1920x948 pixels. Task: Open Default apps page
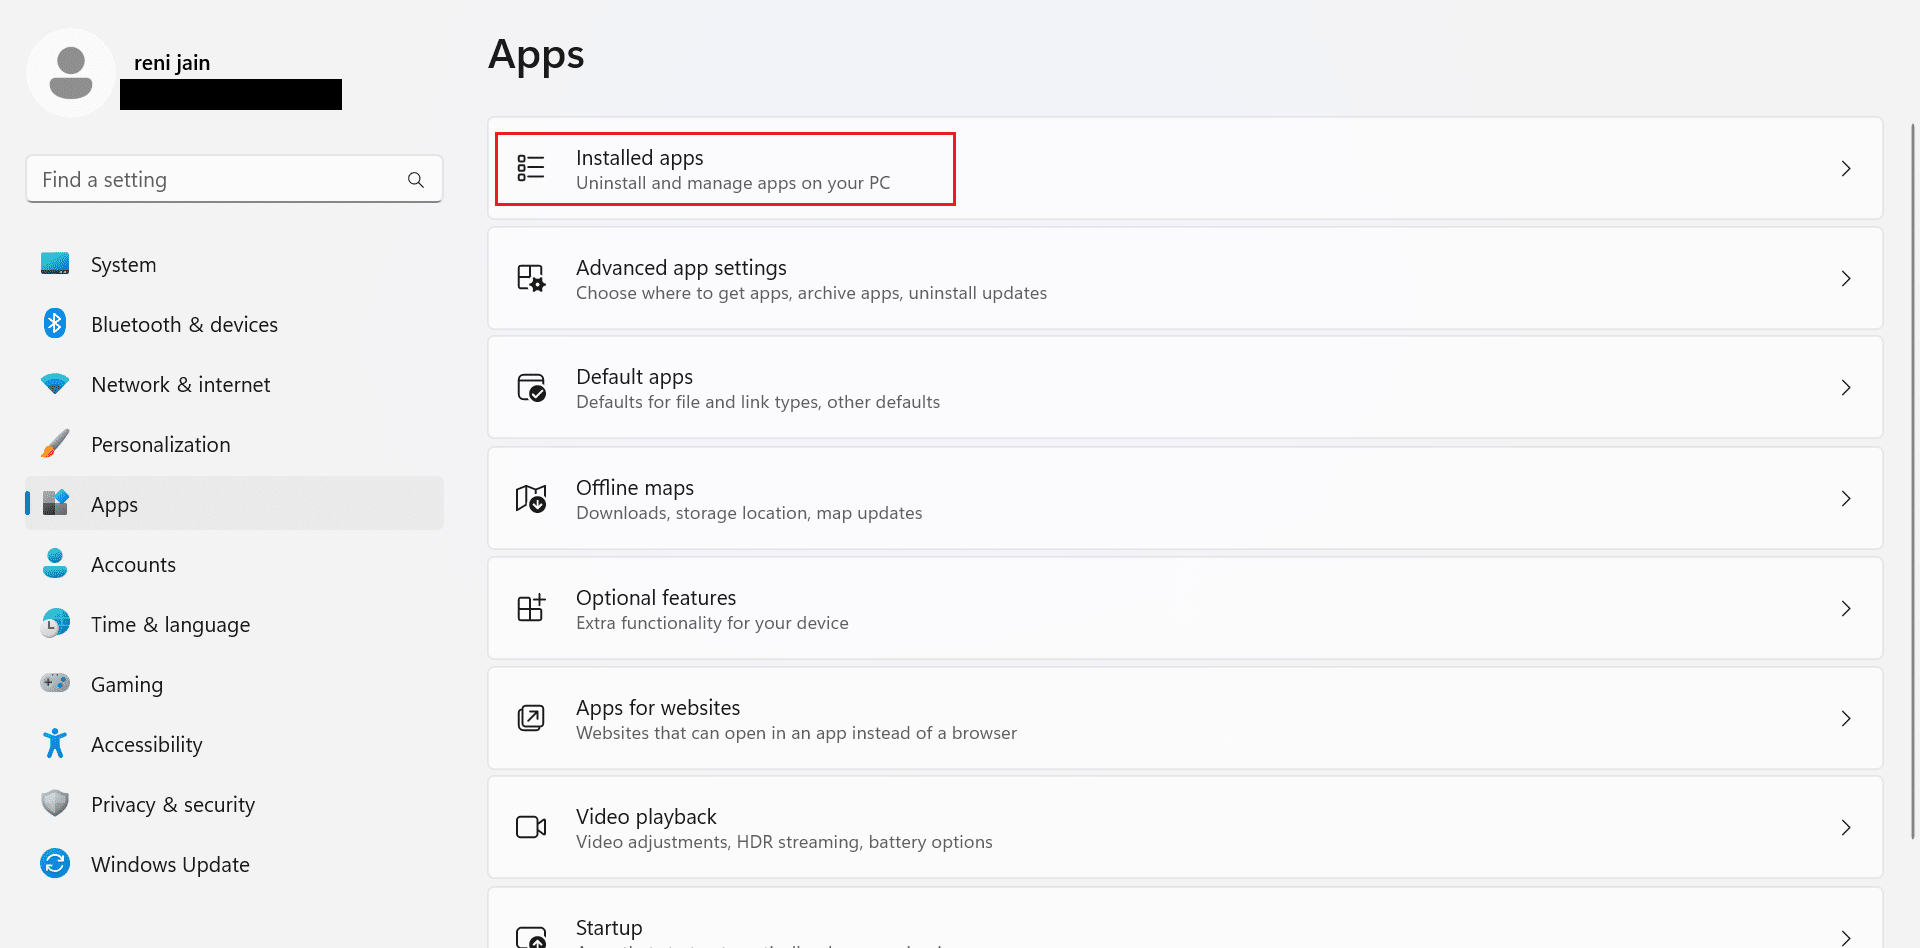point(1185,387)
